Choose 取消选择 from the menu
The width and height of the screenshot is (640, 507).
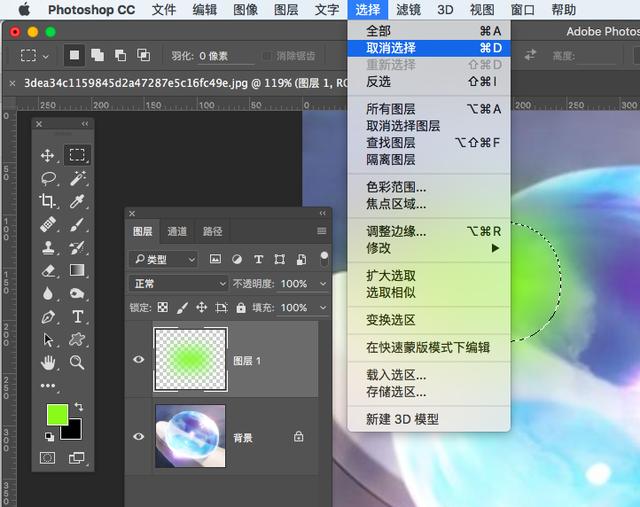pyautogui.click(x=429, y=48)
